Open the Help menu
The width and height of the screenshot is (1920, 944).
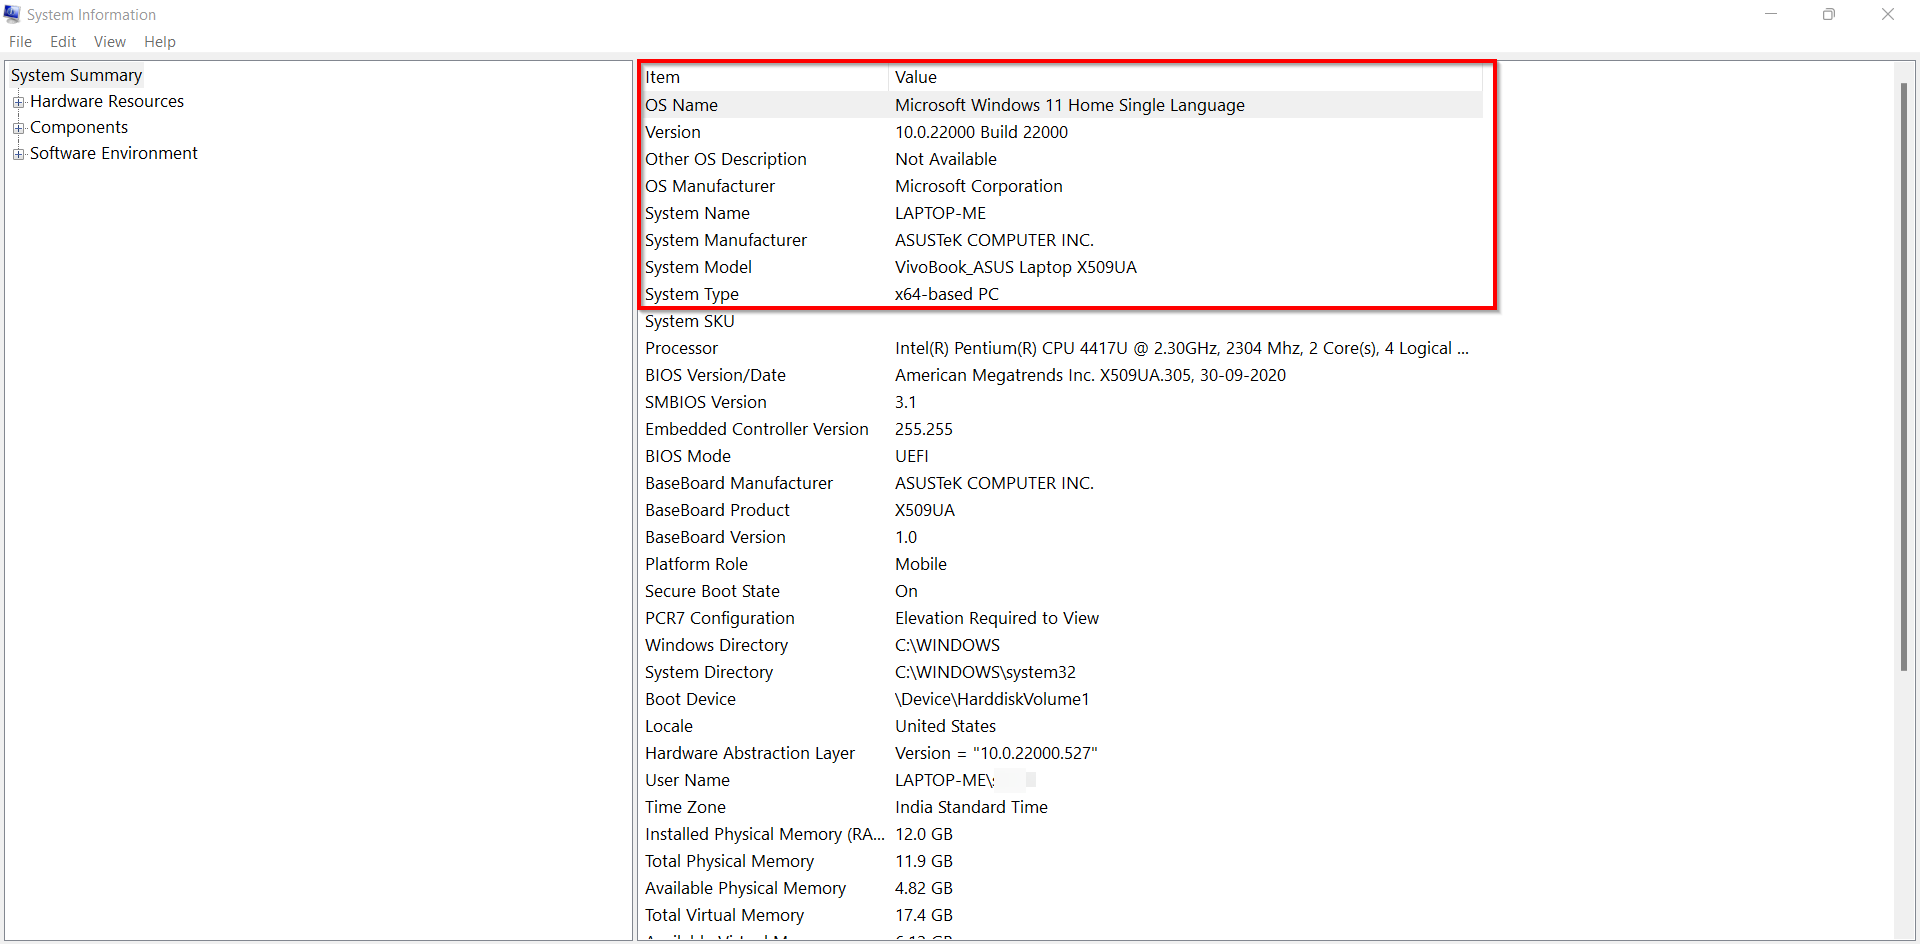[x=160, y=42]
